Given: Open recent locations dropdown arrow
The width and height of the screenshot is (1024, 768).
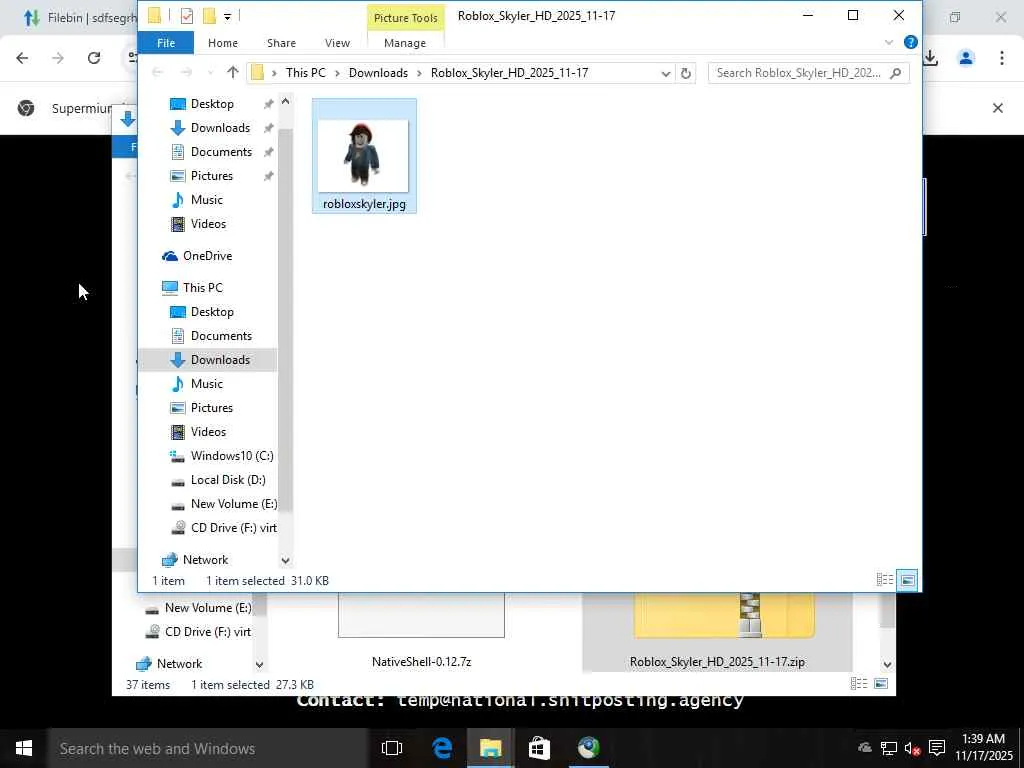Looking at the screenshot, I should (x=210, y=73).
